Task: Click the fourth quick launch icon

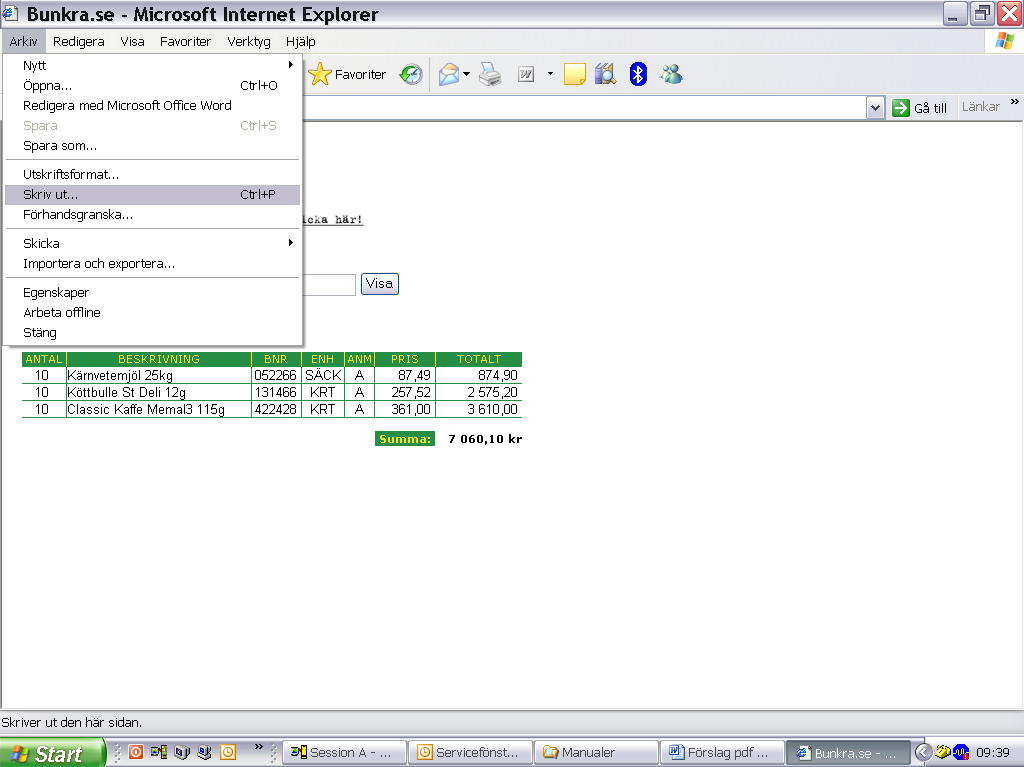Action: click(x=204, y=752)
